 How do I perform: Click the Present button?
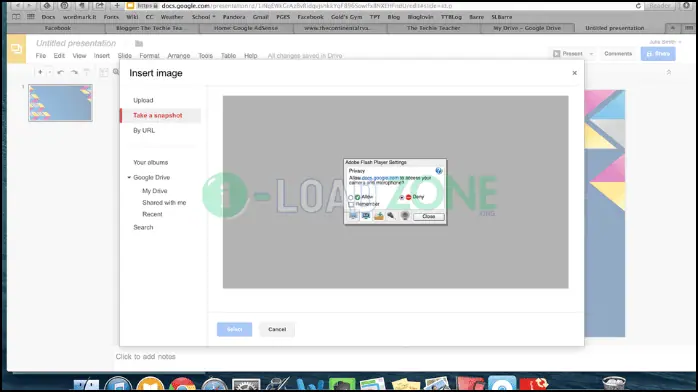coord(568,54)
